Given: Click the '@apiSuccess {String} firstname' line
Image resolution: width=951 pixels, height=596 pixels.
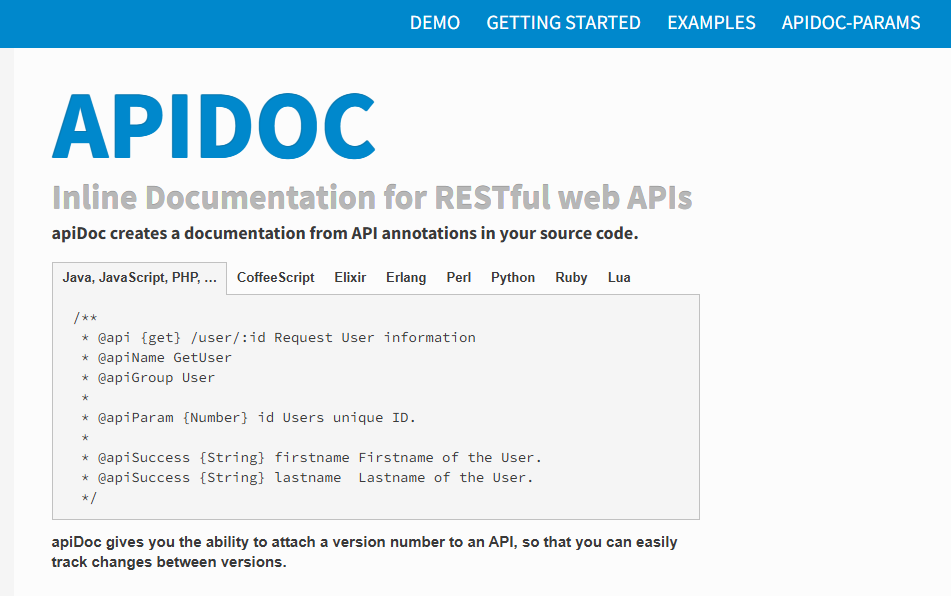Looking at the screenshot, I should coord(311,458).
